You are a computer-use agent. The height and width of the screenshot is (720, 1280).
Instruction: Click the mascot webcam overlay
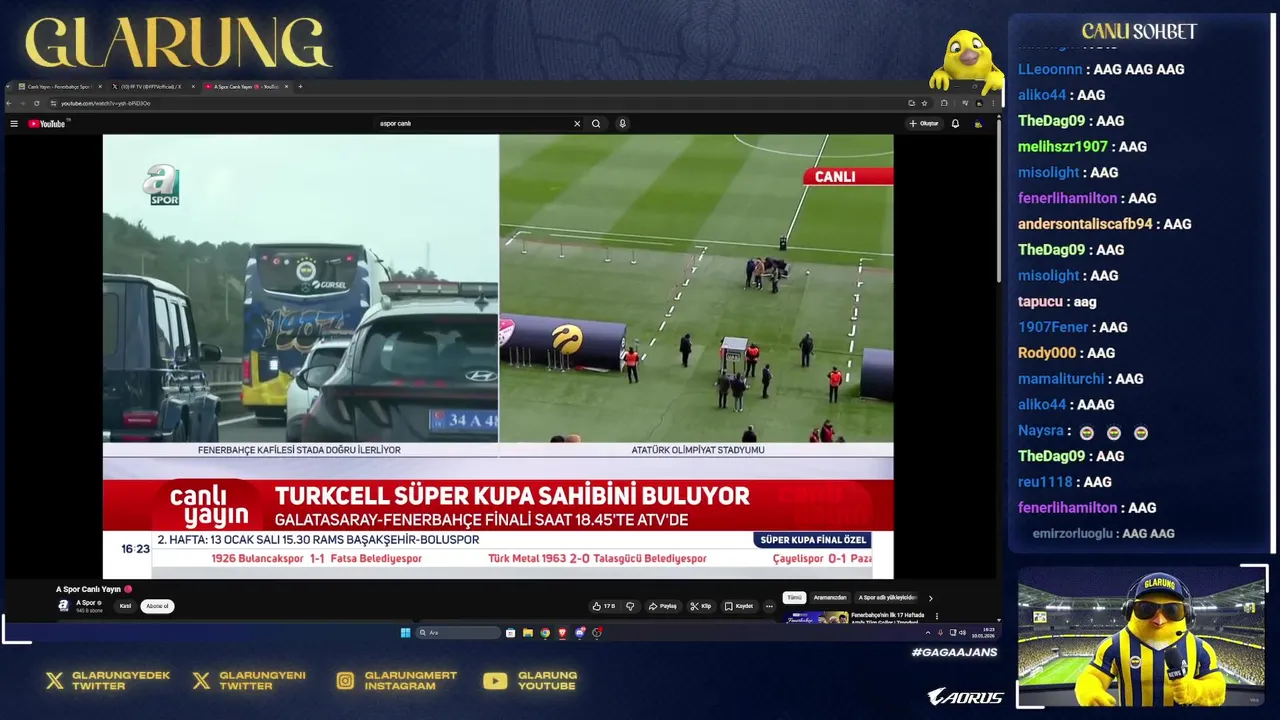1141,637
